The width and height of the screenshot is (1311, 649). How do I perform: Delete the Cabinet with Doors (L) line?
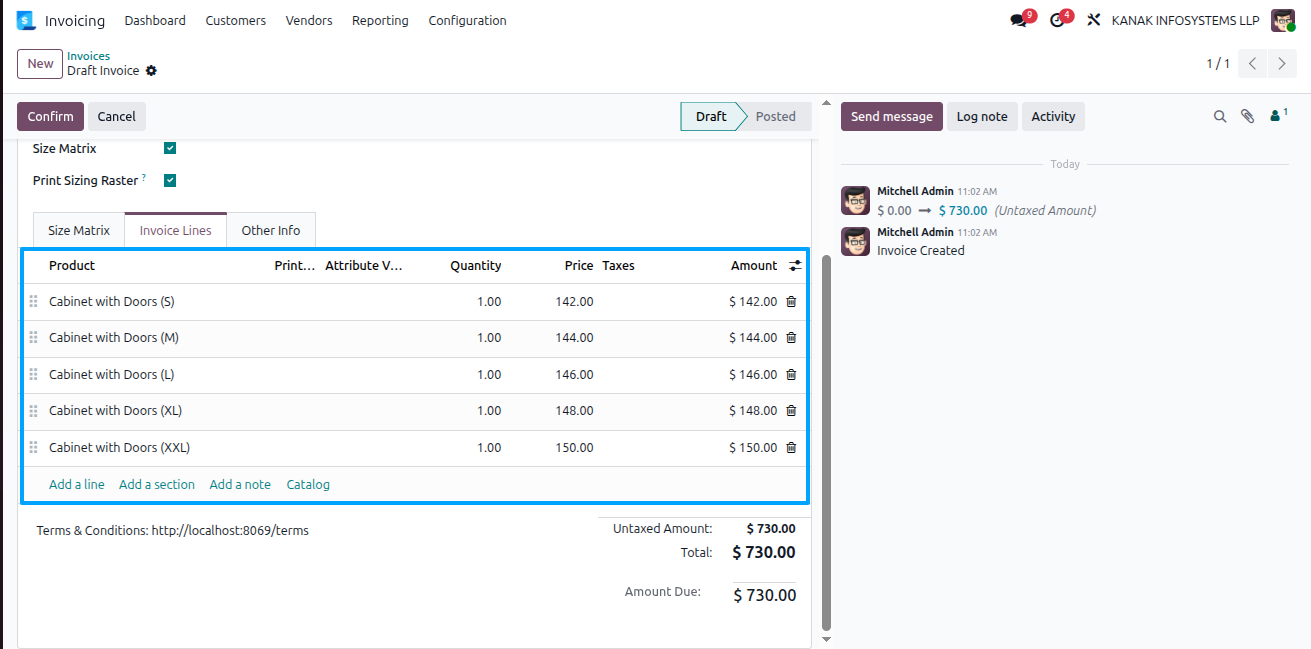791,374
